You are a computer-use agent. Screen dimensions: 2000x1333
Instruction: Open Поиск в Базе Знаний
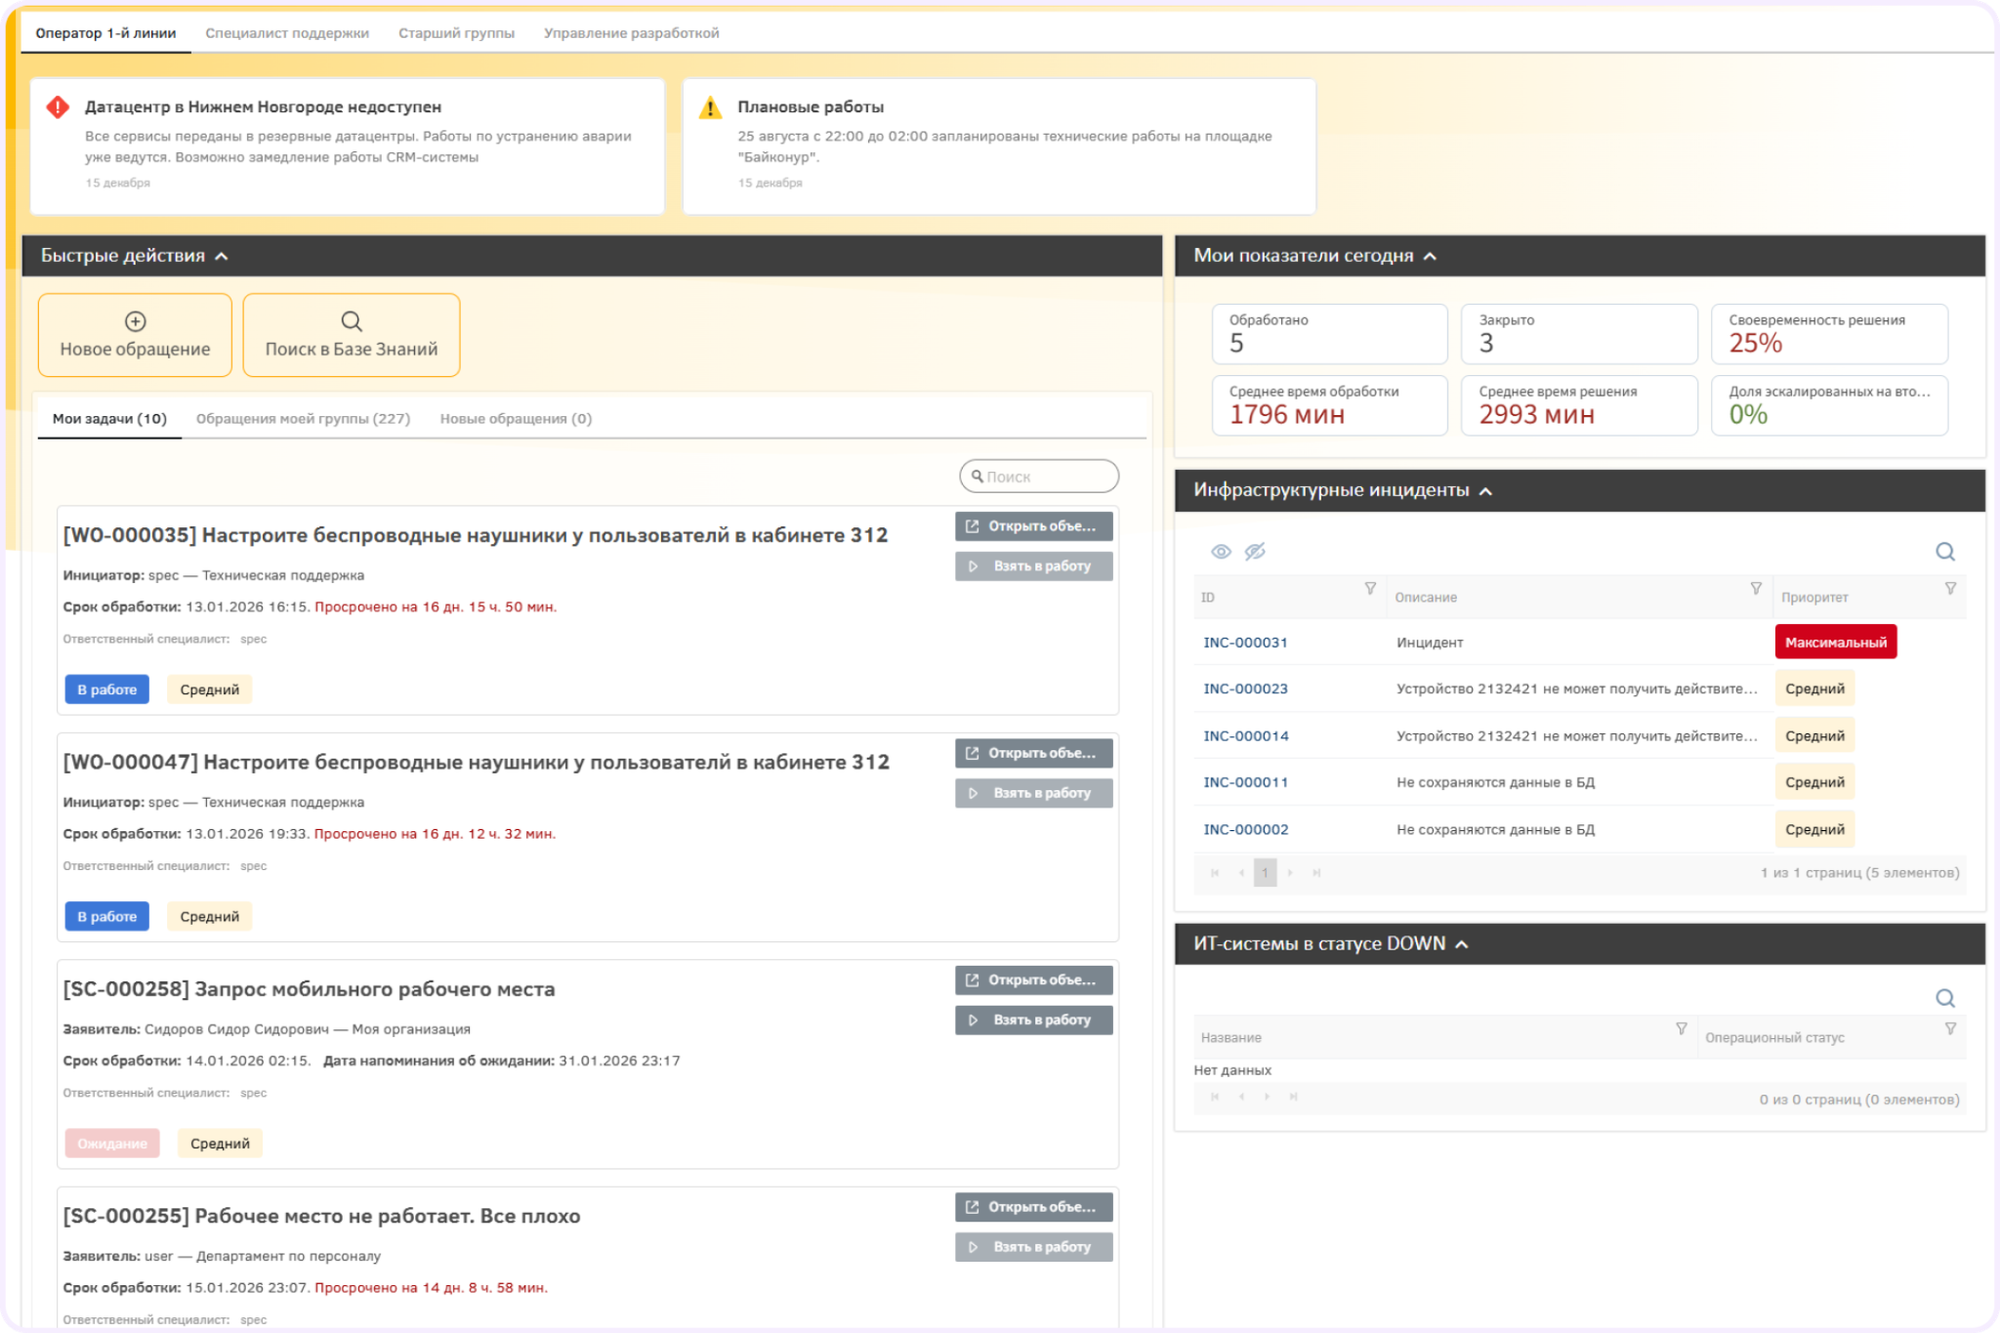351,335
